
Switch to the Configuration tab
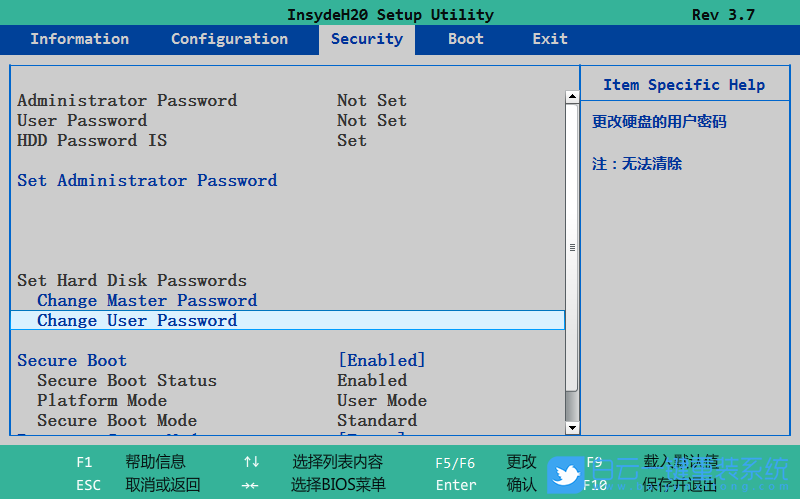click(229, 39)
